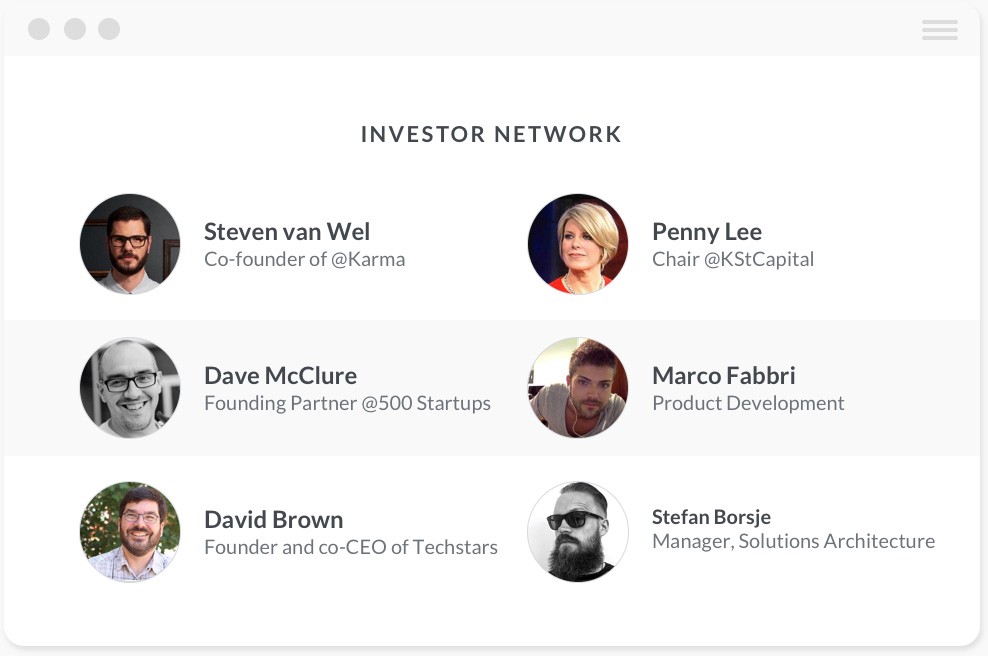
Task: Click the 'Co-founder of @Karma' subtitle
Action: tap(304, 259)
